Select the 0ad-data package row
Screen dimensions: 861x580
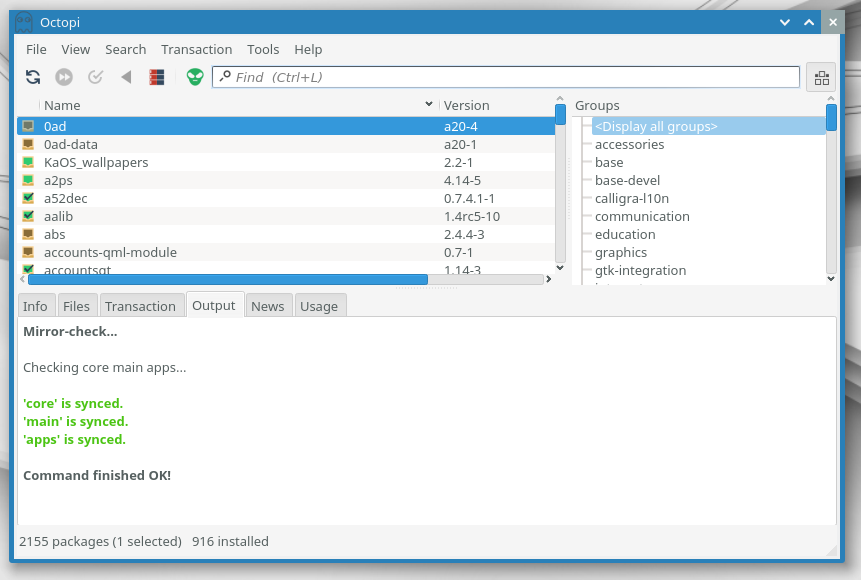(x=286, y=144)
